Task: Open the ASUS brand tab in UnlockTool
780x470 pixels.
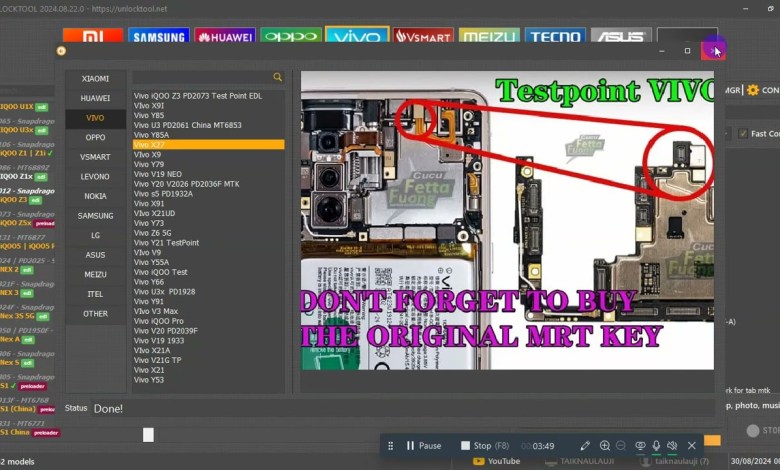Action: point(621,35)
